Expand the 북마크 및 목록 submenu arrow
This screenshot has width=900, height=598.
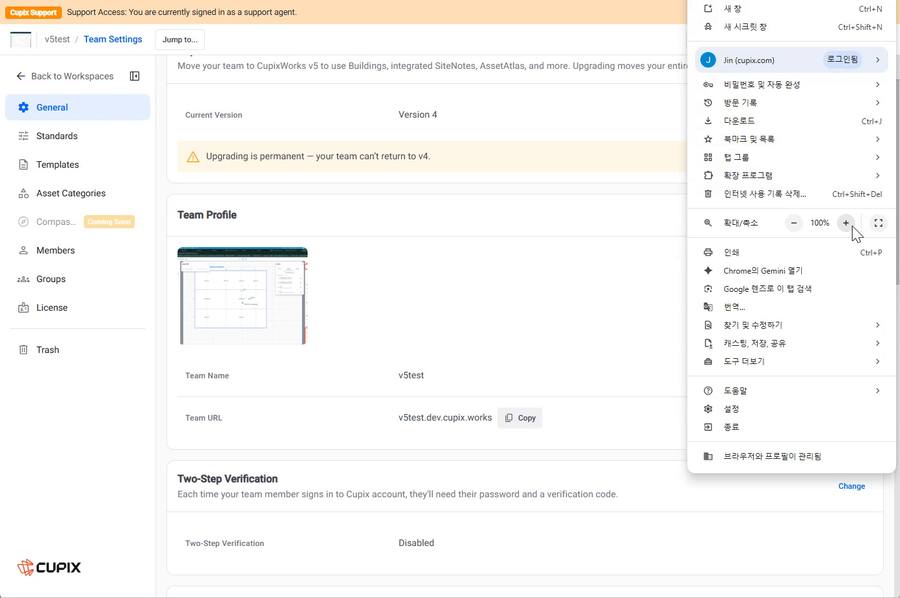[878, 139]
